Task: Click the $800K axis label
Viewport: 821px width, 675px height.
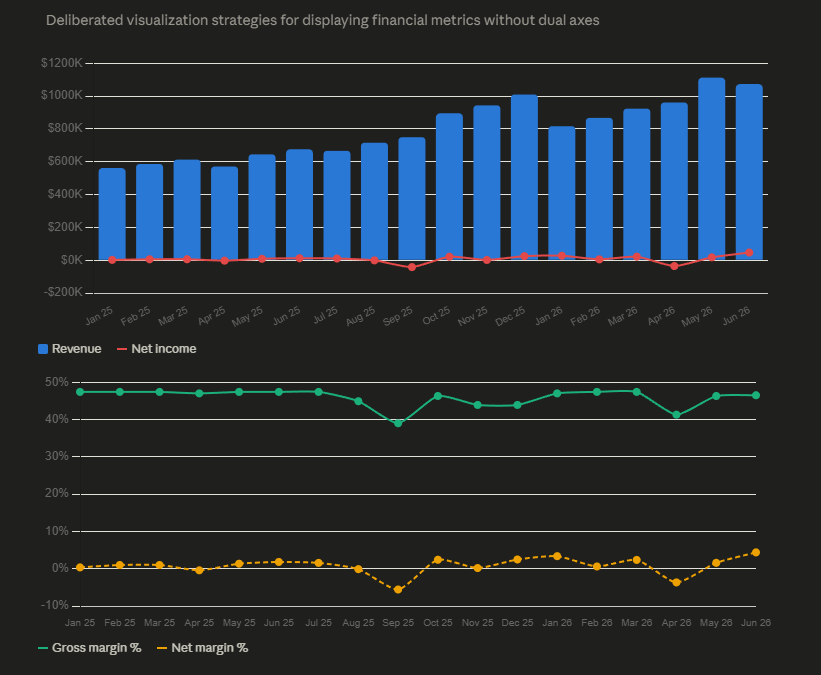Action: [65, 128]
